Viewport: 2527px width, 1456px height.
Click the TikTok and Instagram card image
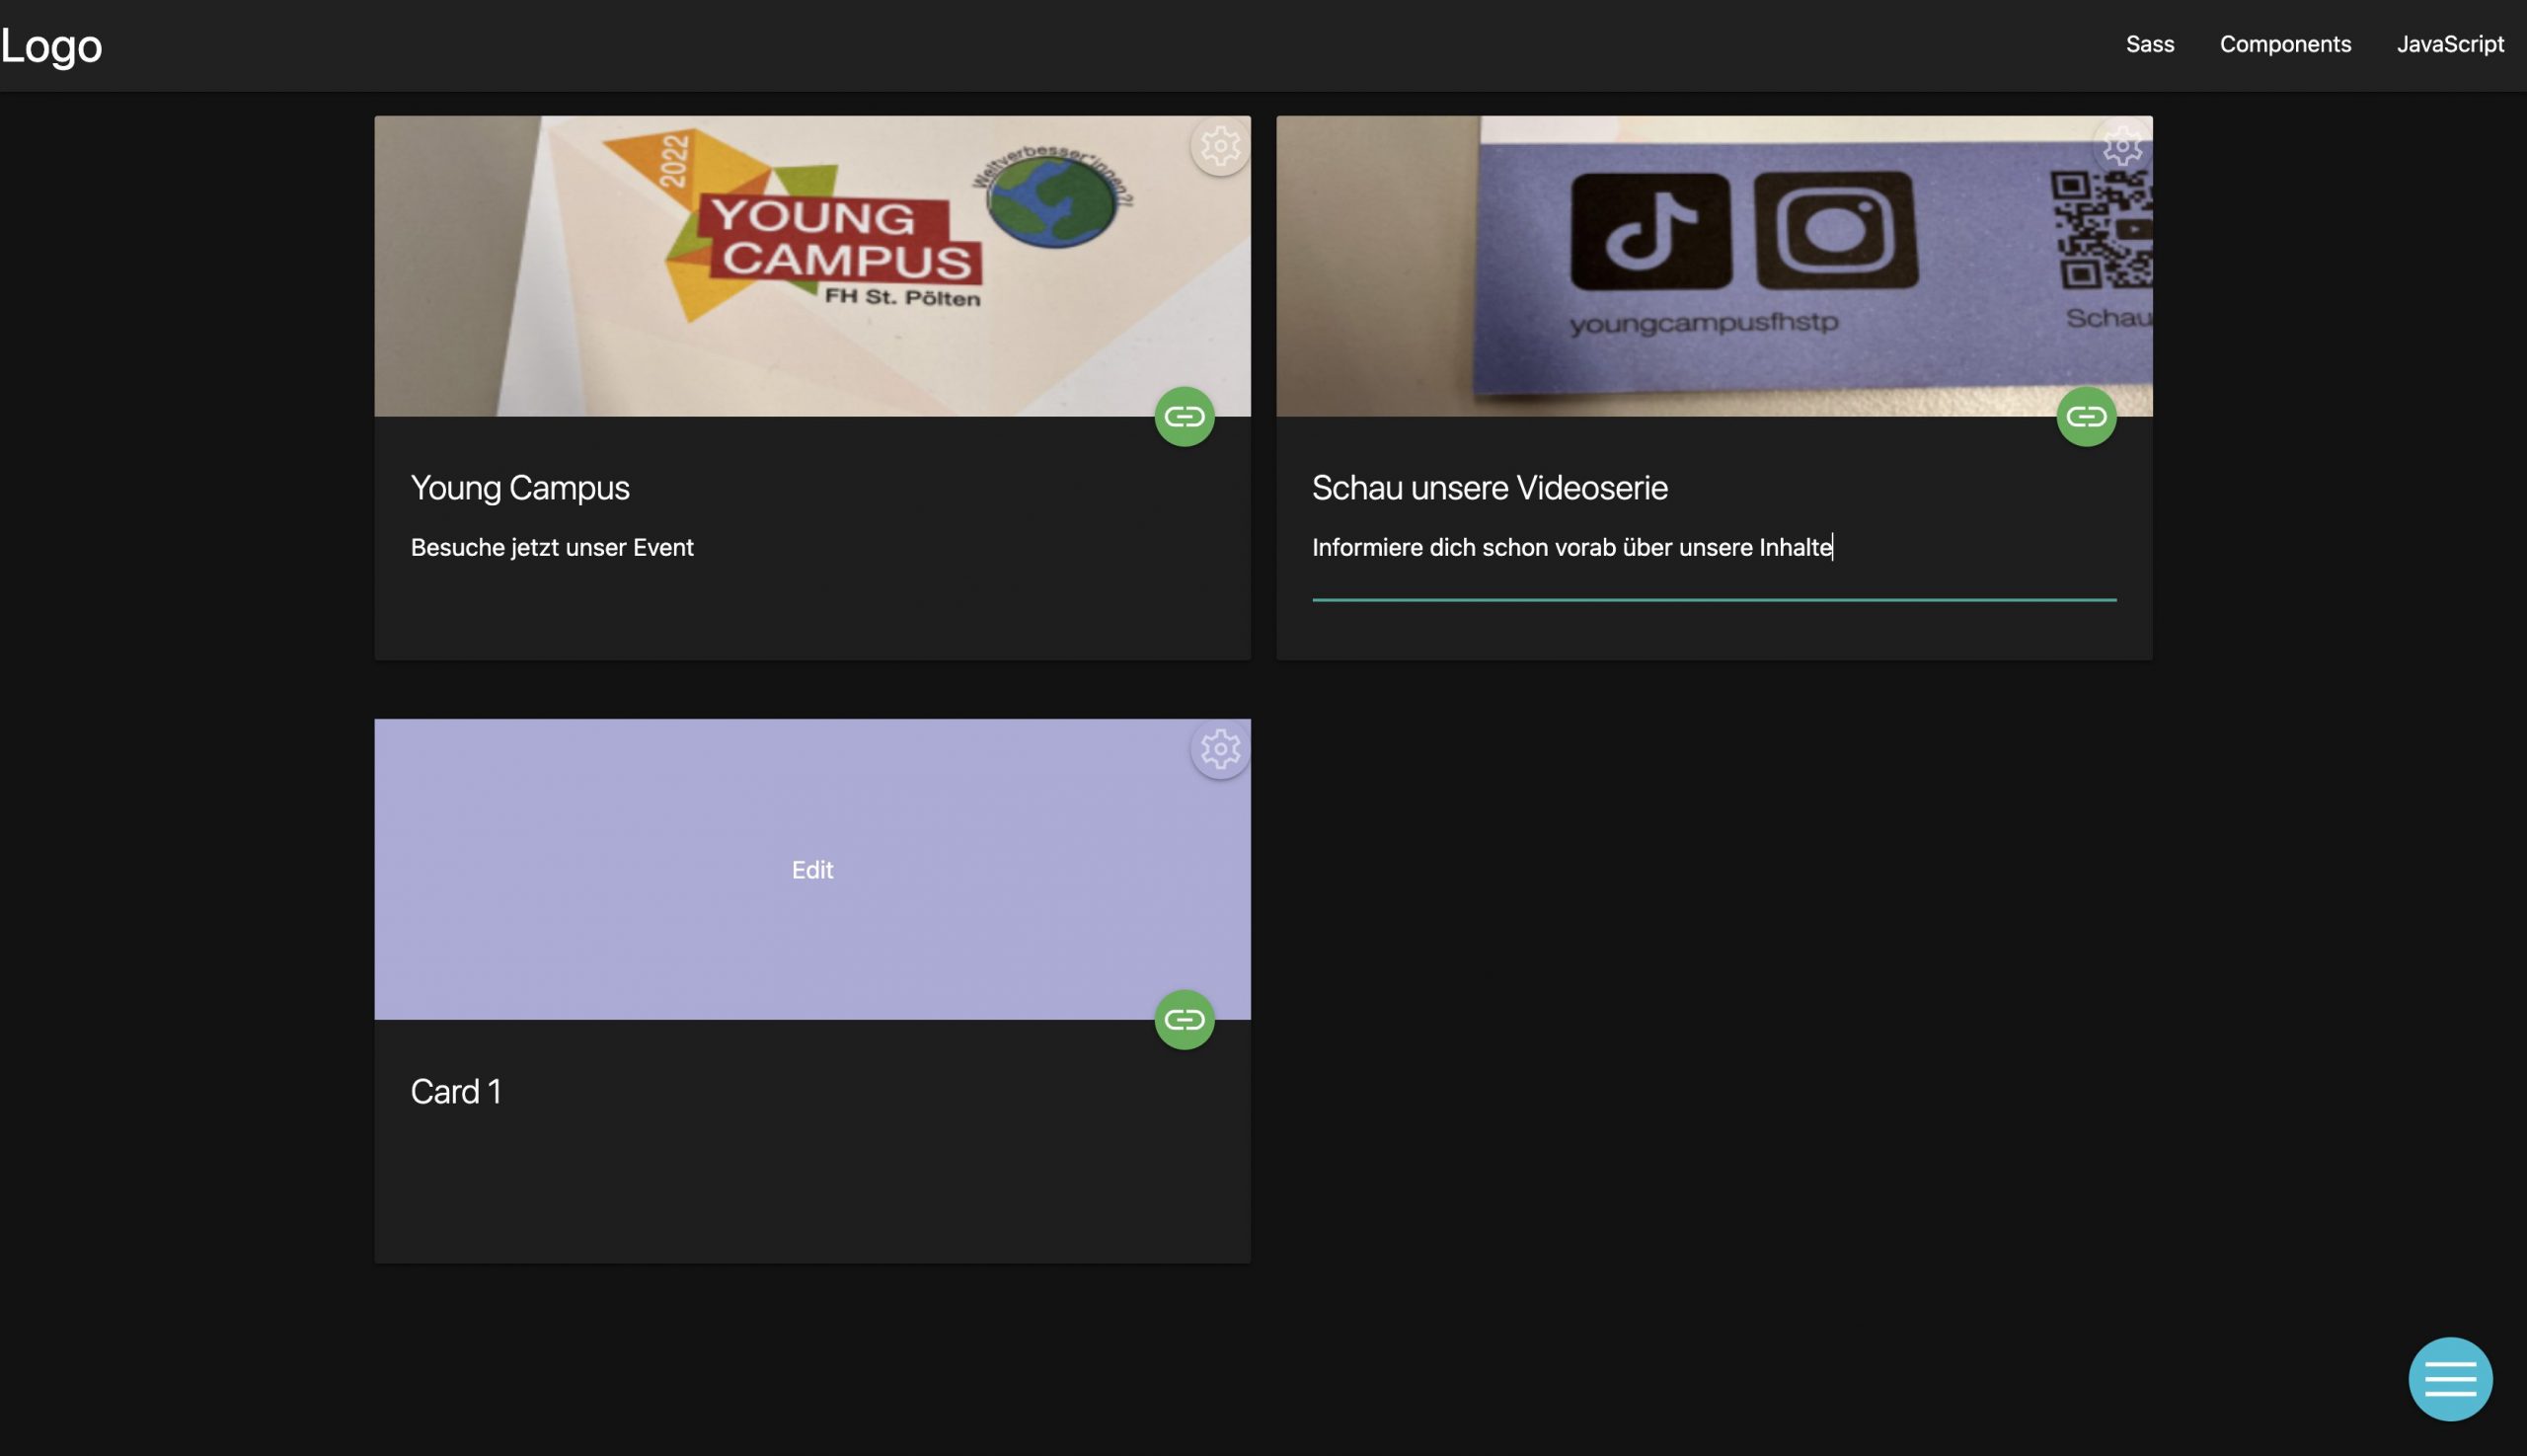click(x=1714, y=266)
